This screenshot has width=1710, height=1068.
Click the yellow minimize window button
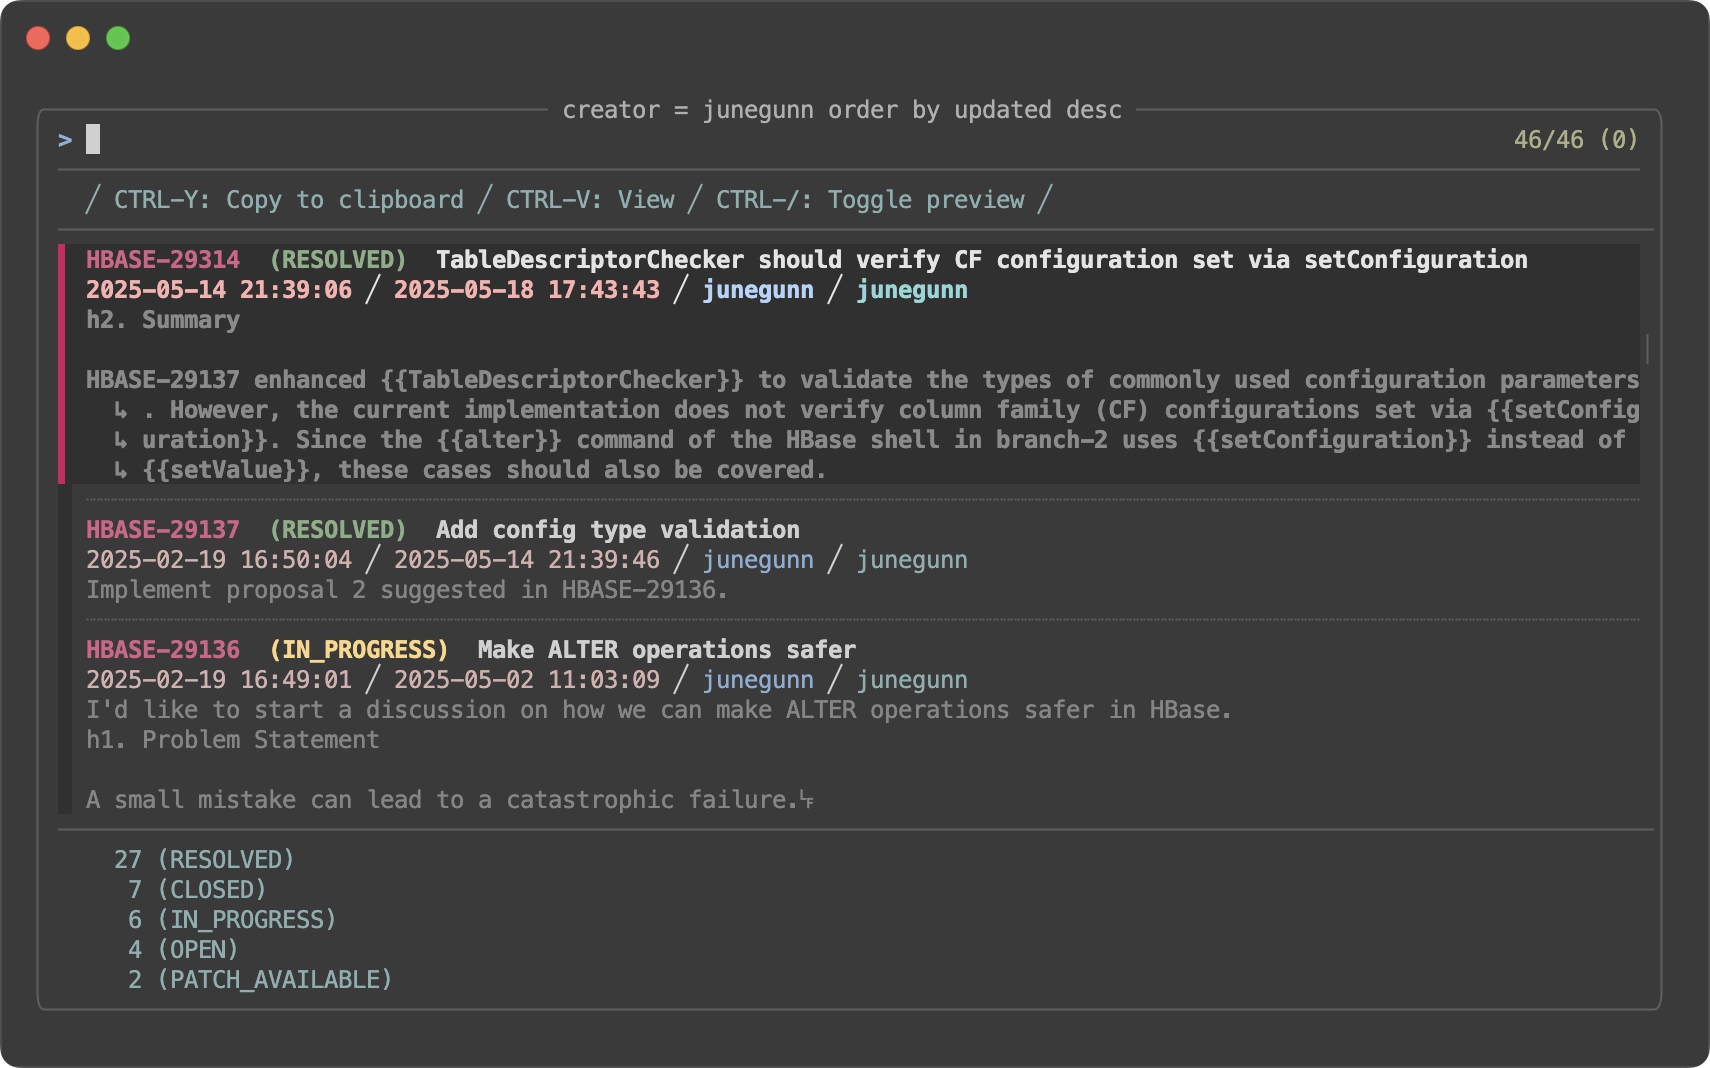[78, 38]
